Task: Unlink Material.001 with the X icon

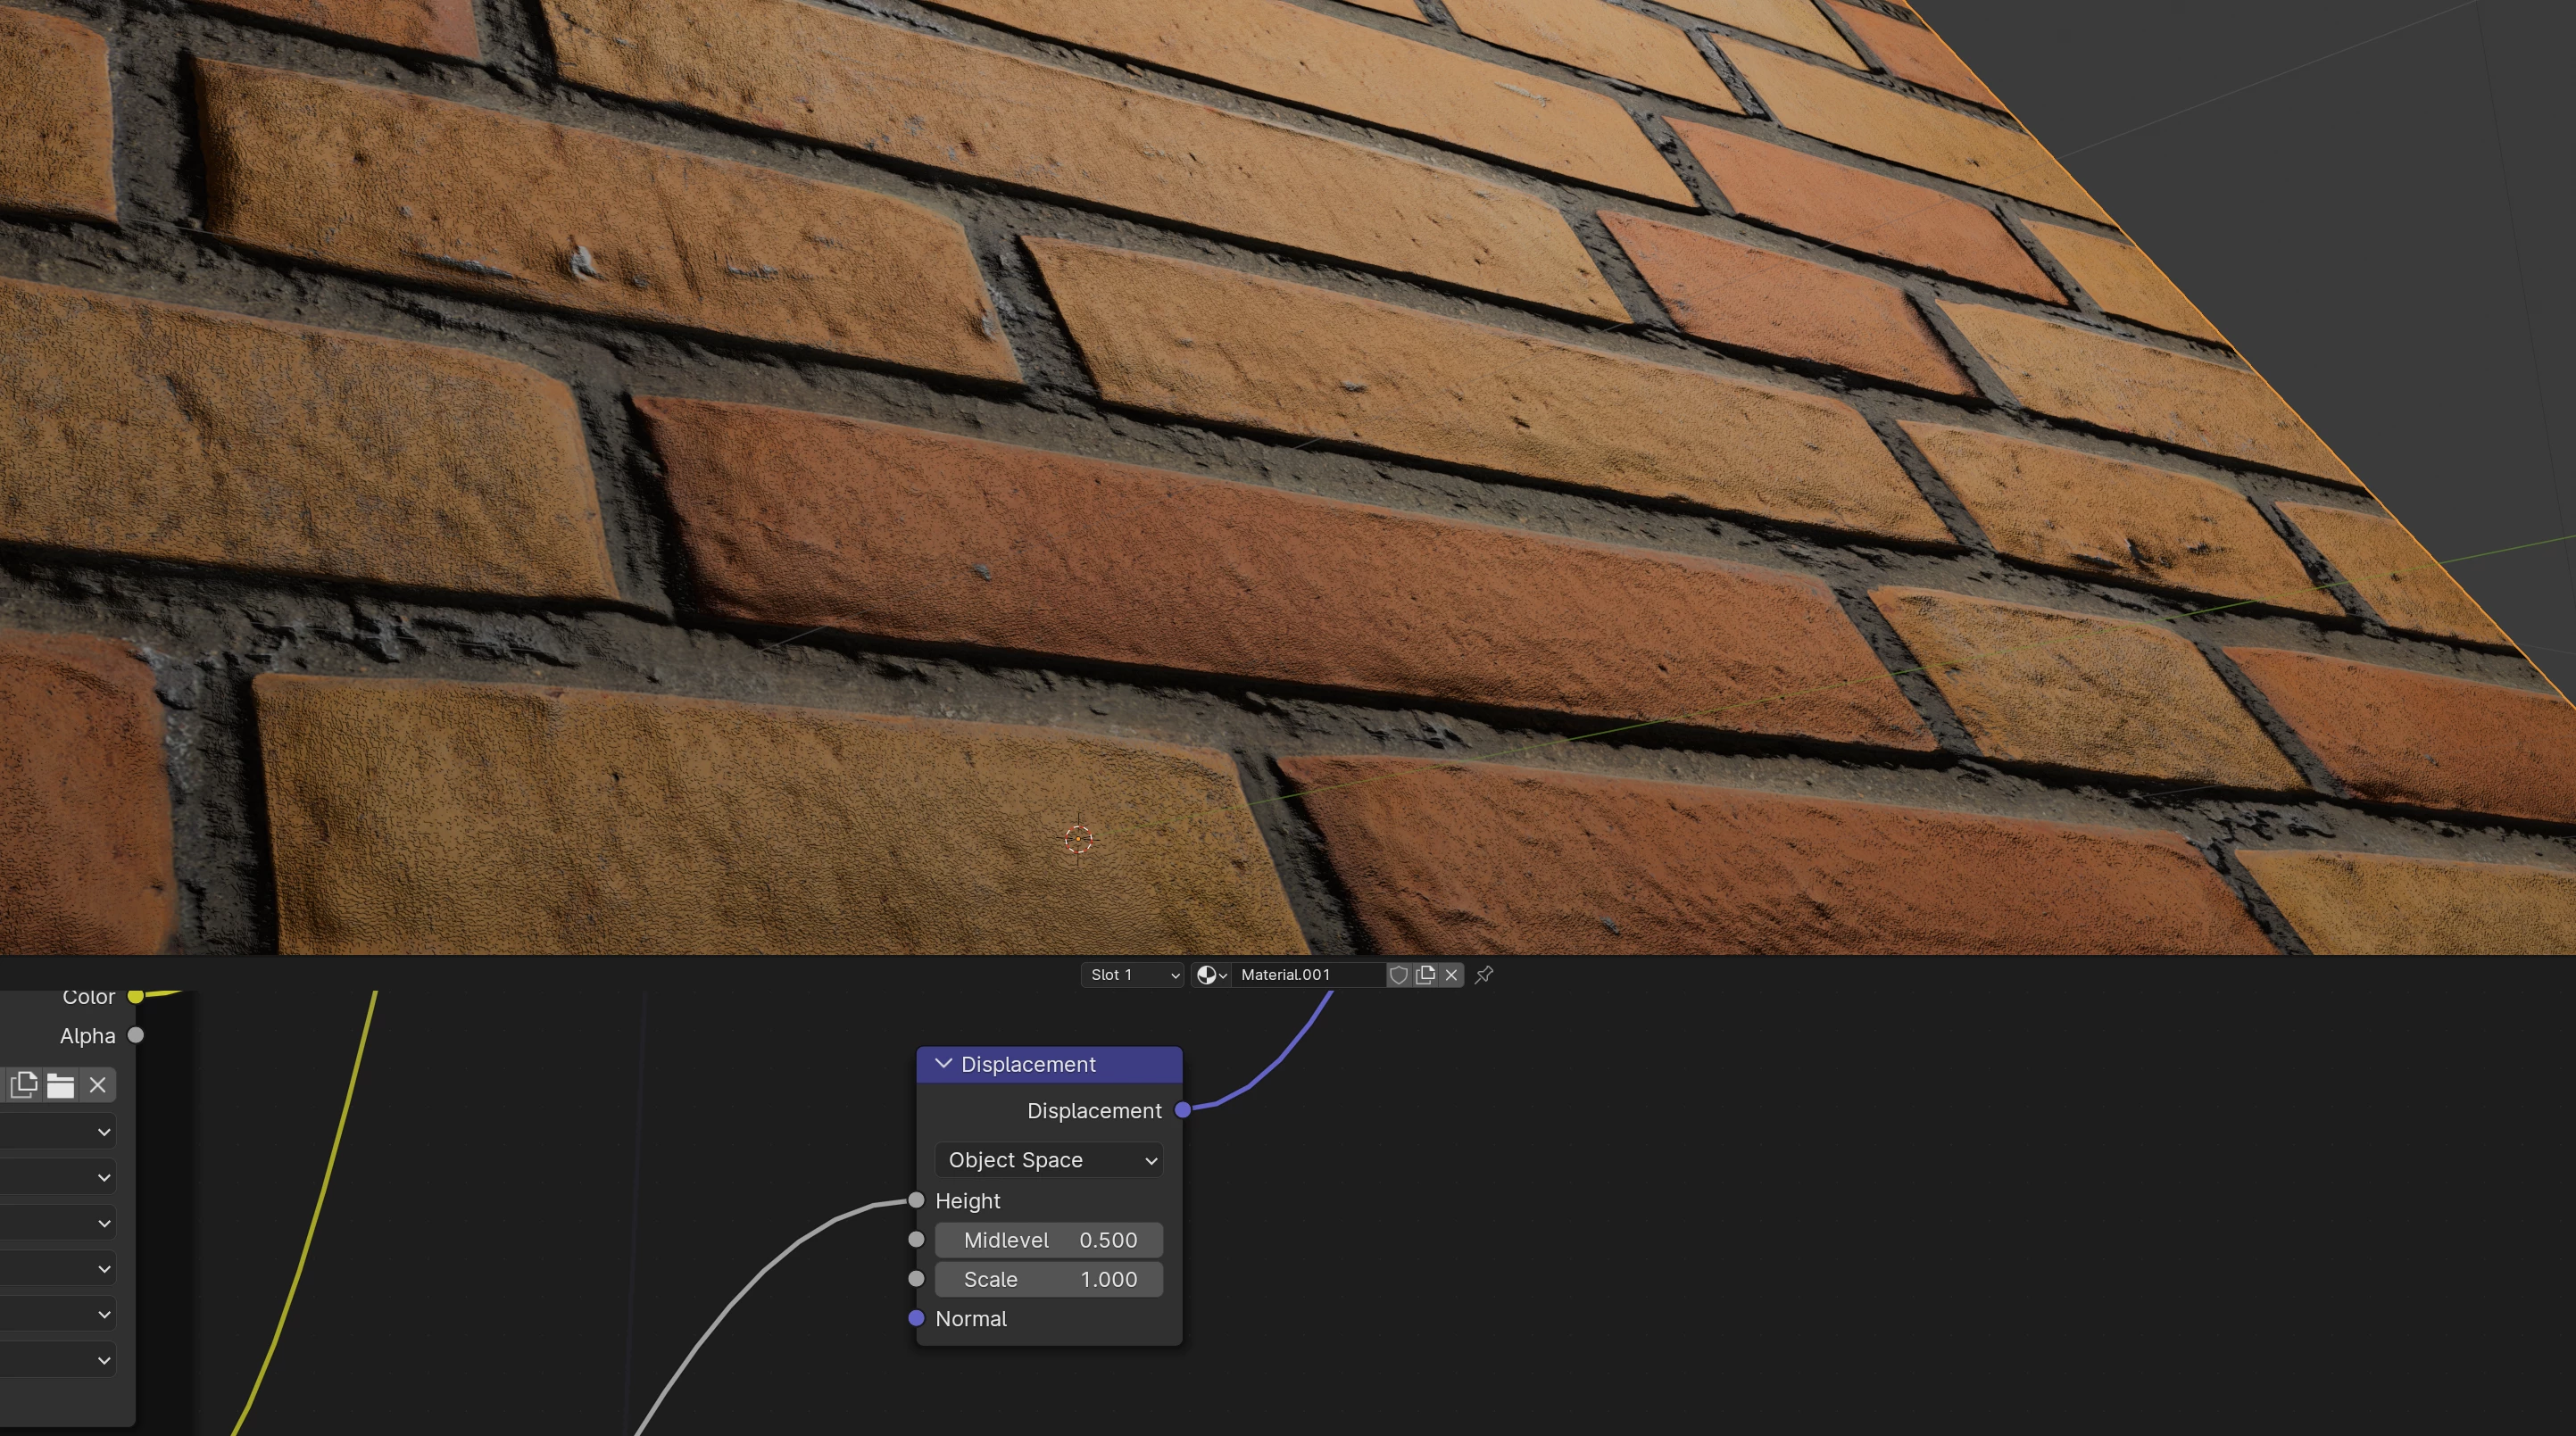Action: tap(1451, 974)
